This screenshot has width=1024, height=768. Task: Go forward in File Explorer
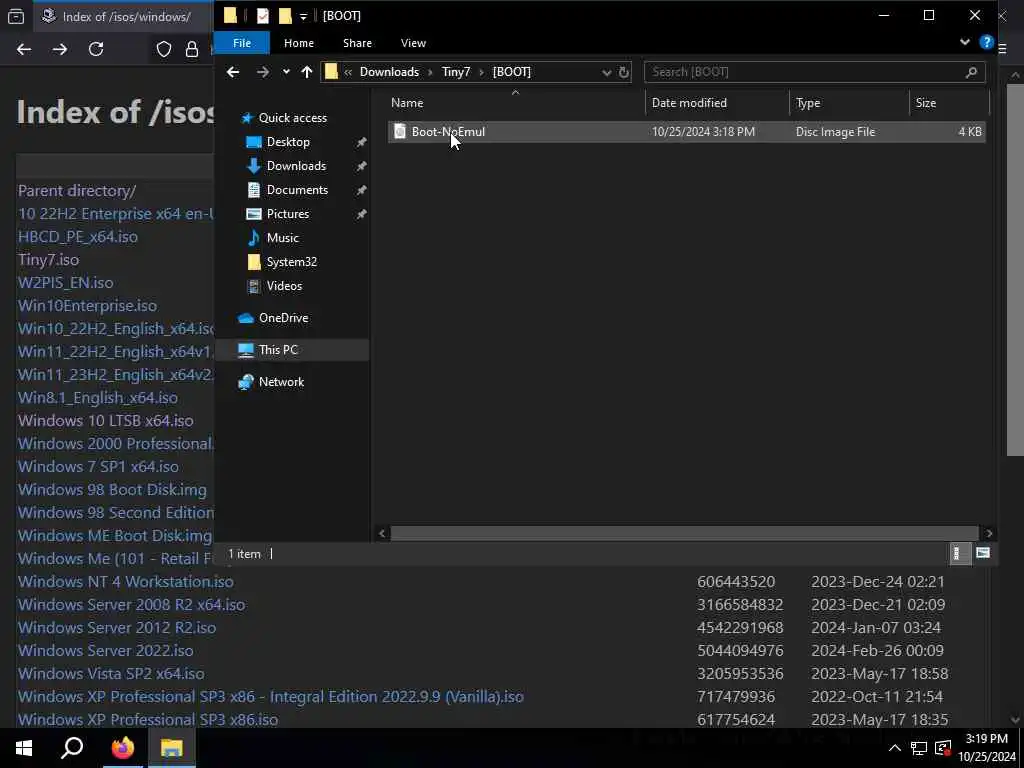pos(263,72)
